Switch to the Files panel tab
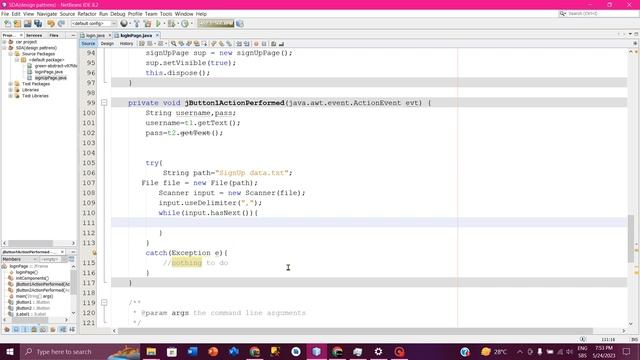 point(54,36)
